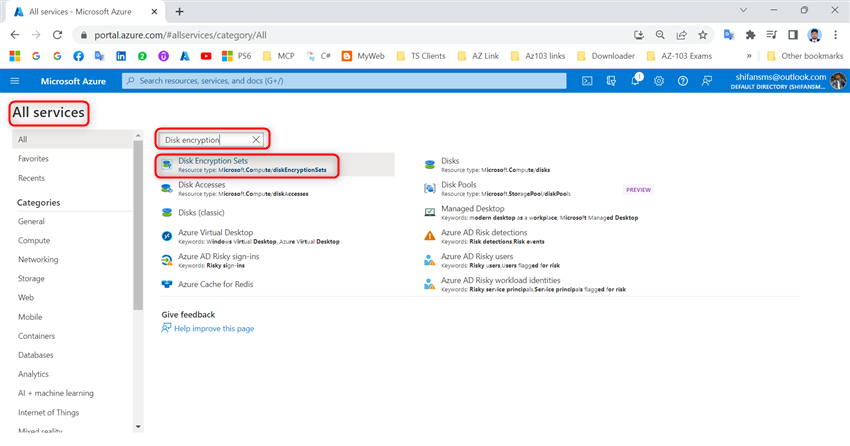Click the sidebar scroll down arrow
Screen dimensions: 850x446
pyautogui.click(x=138, y=426)
